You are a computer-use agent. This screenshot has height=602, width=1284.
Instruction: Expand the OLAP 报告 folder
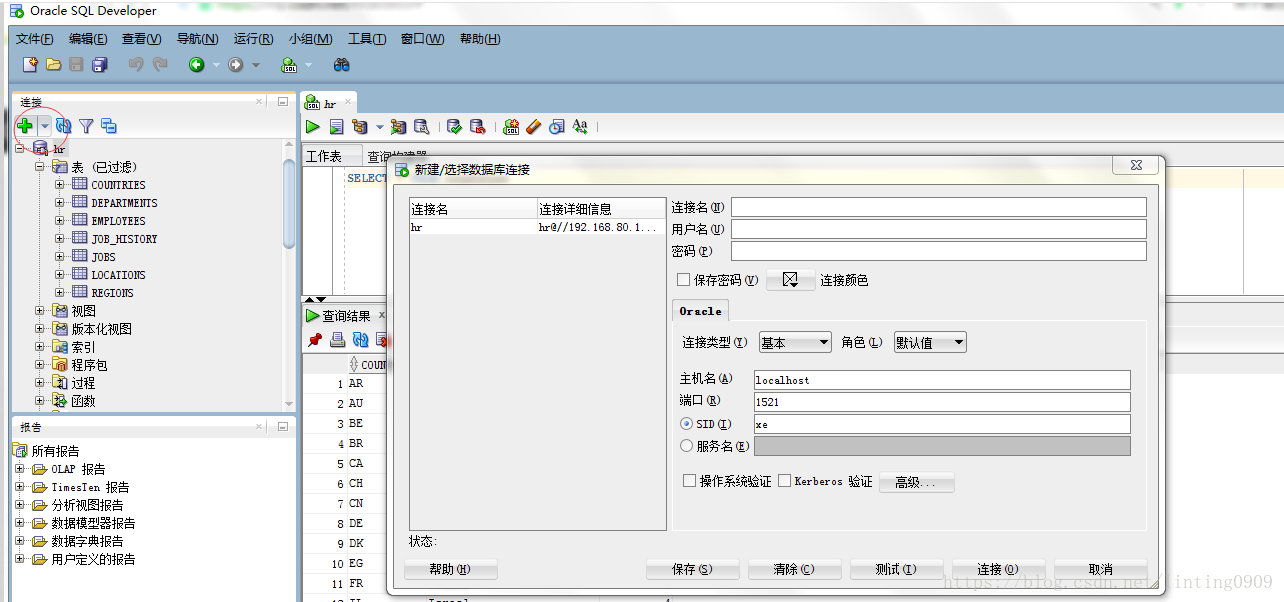point(20,469)
